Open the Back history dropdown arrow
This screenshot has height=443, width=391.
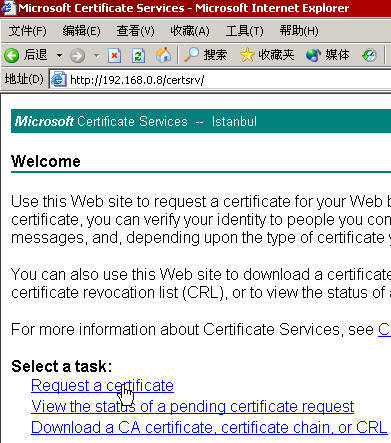coord(59,56)
